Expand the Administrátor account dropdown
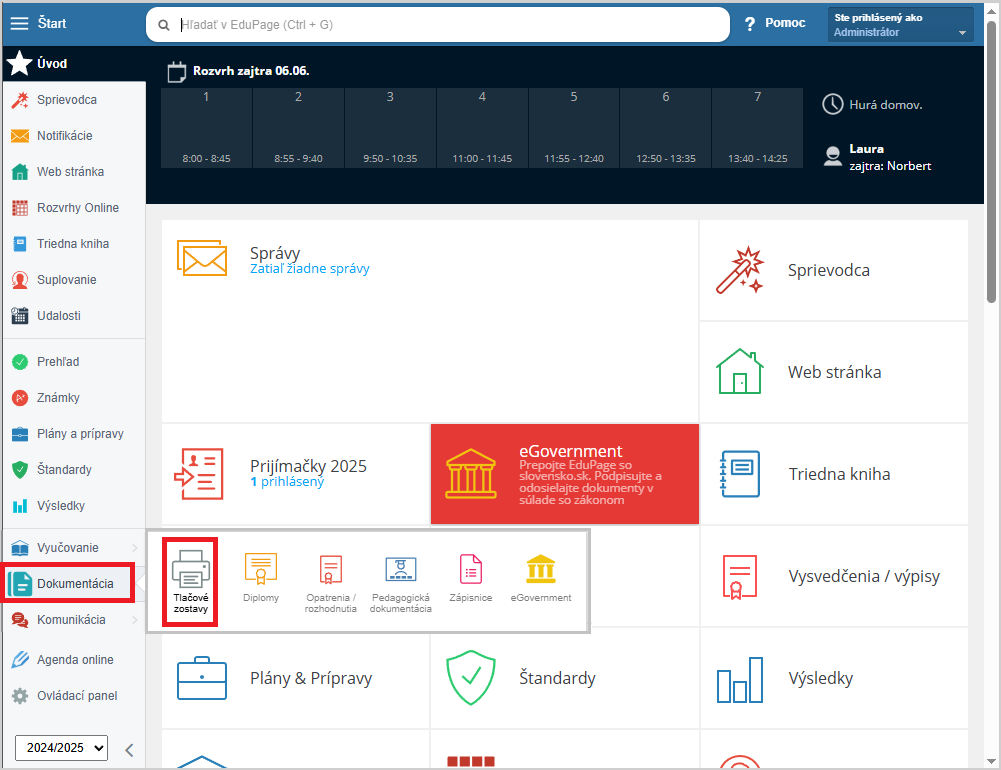The image size is (1001, 770). [x=962, y=33]
